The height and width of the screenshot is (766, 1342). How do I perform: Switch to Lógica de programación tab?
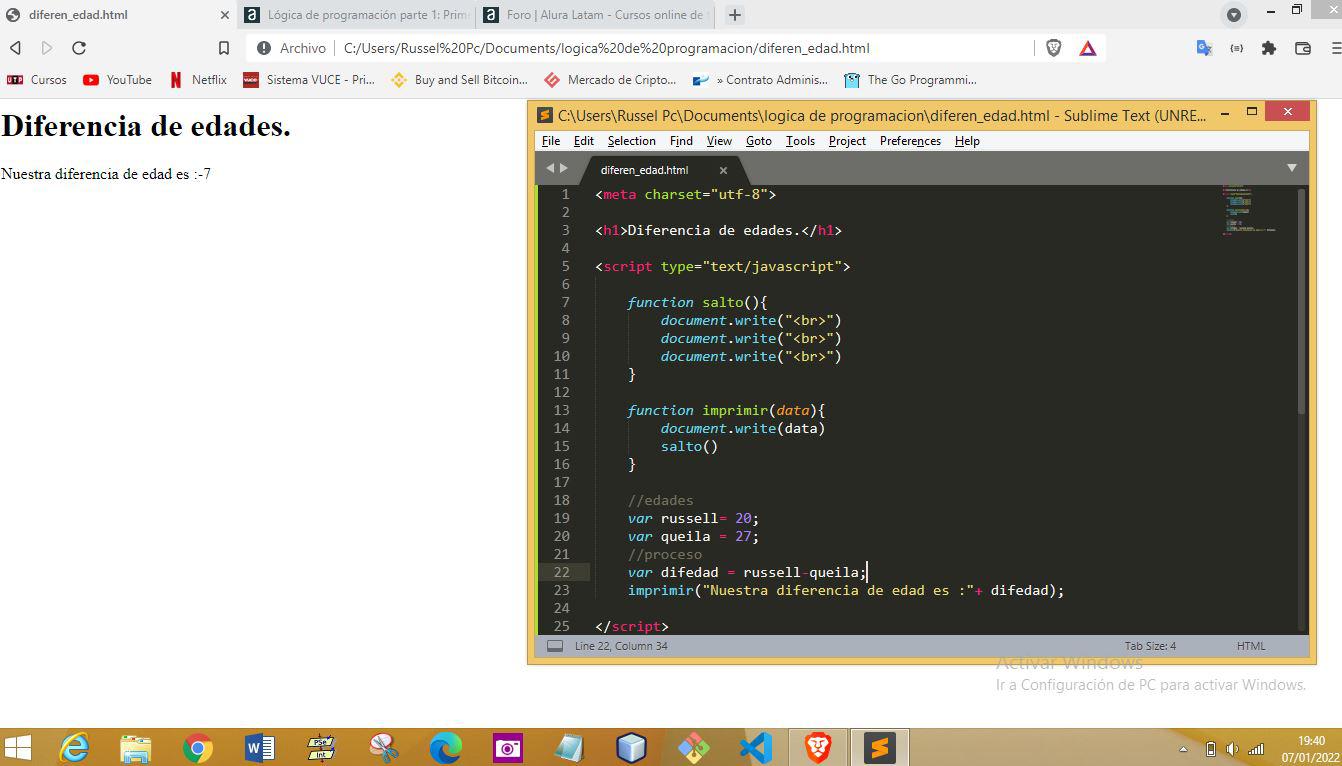pyautogui.click(x=357, y=15)
